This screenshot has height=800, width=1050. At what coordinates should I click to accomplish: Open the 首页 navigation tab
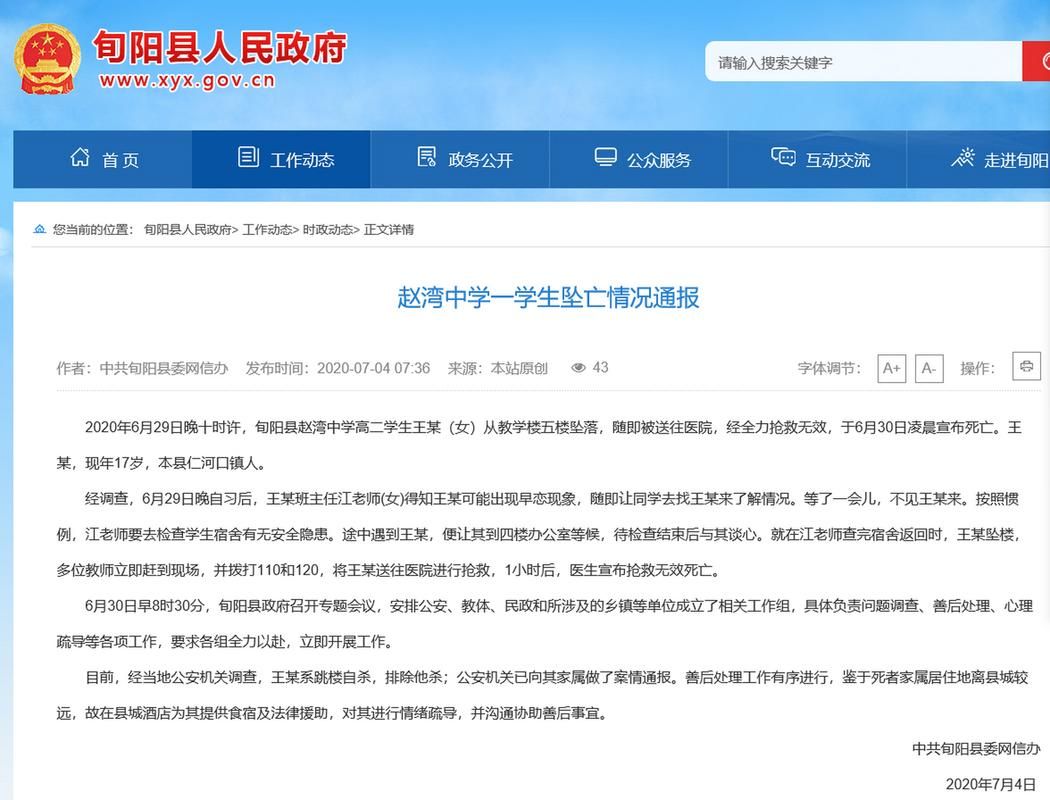pyautogui.click(x=102, y=159)
